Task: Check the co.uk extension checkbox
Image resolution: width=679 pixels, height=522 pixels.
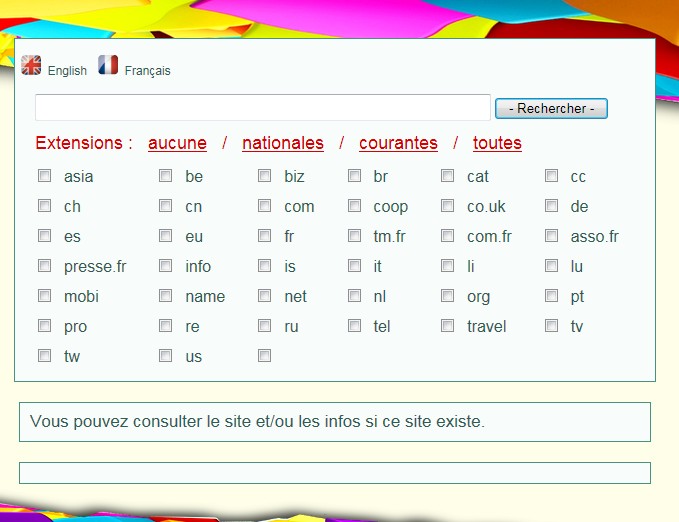Action: point(447,205)
